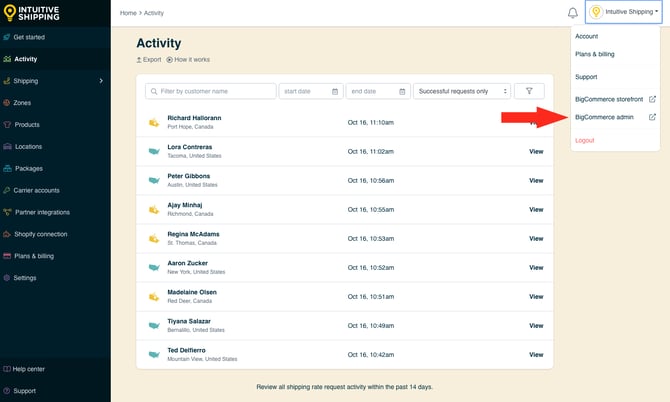
Task: Choose Support in the user menu
Action: pyautogui.click(x=586, y=77)
